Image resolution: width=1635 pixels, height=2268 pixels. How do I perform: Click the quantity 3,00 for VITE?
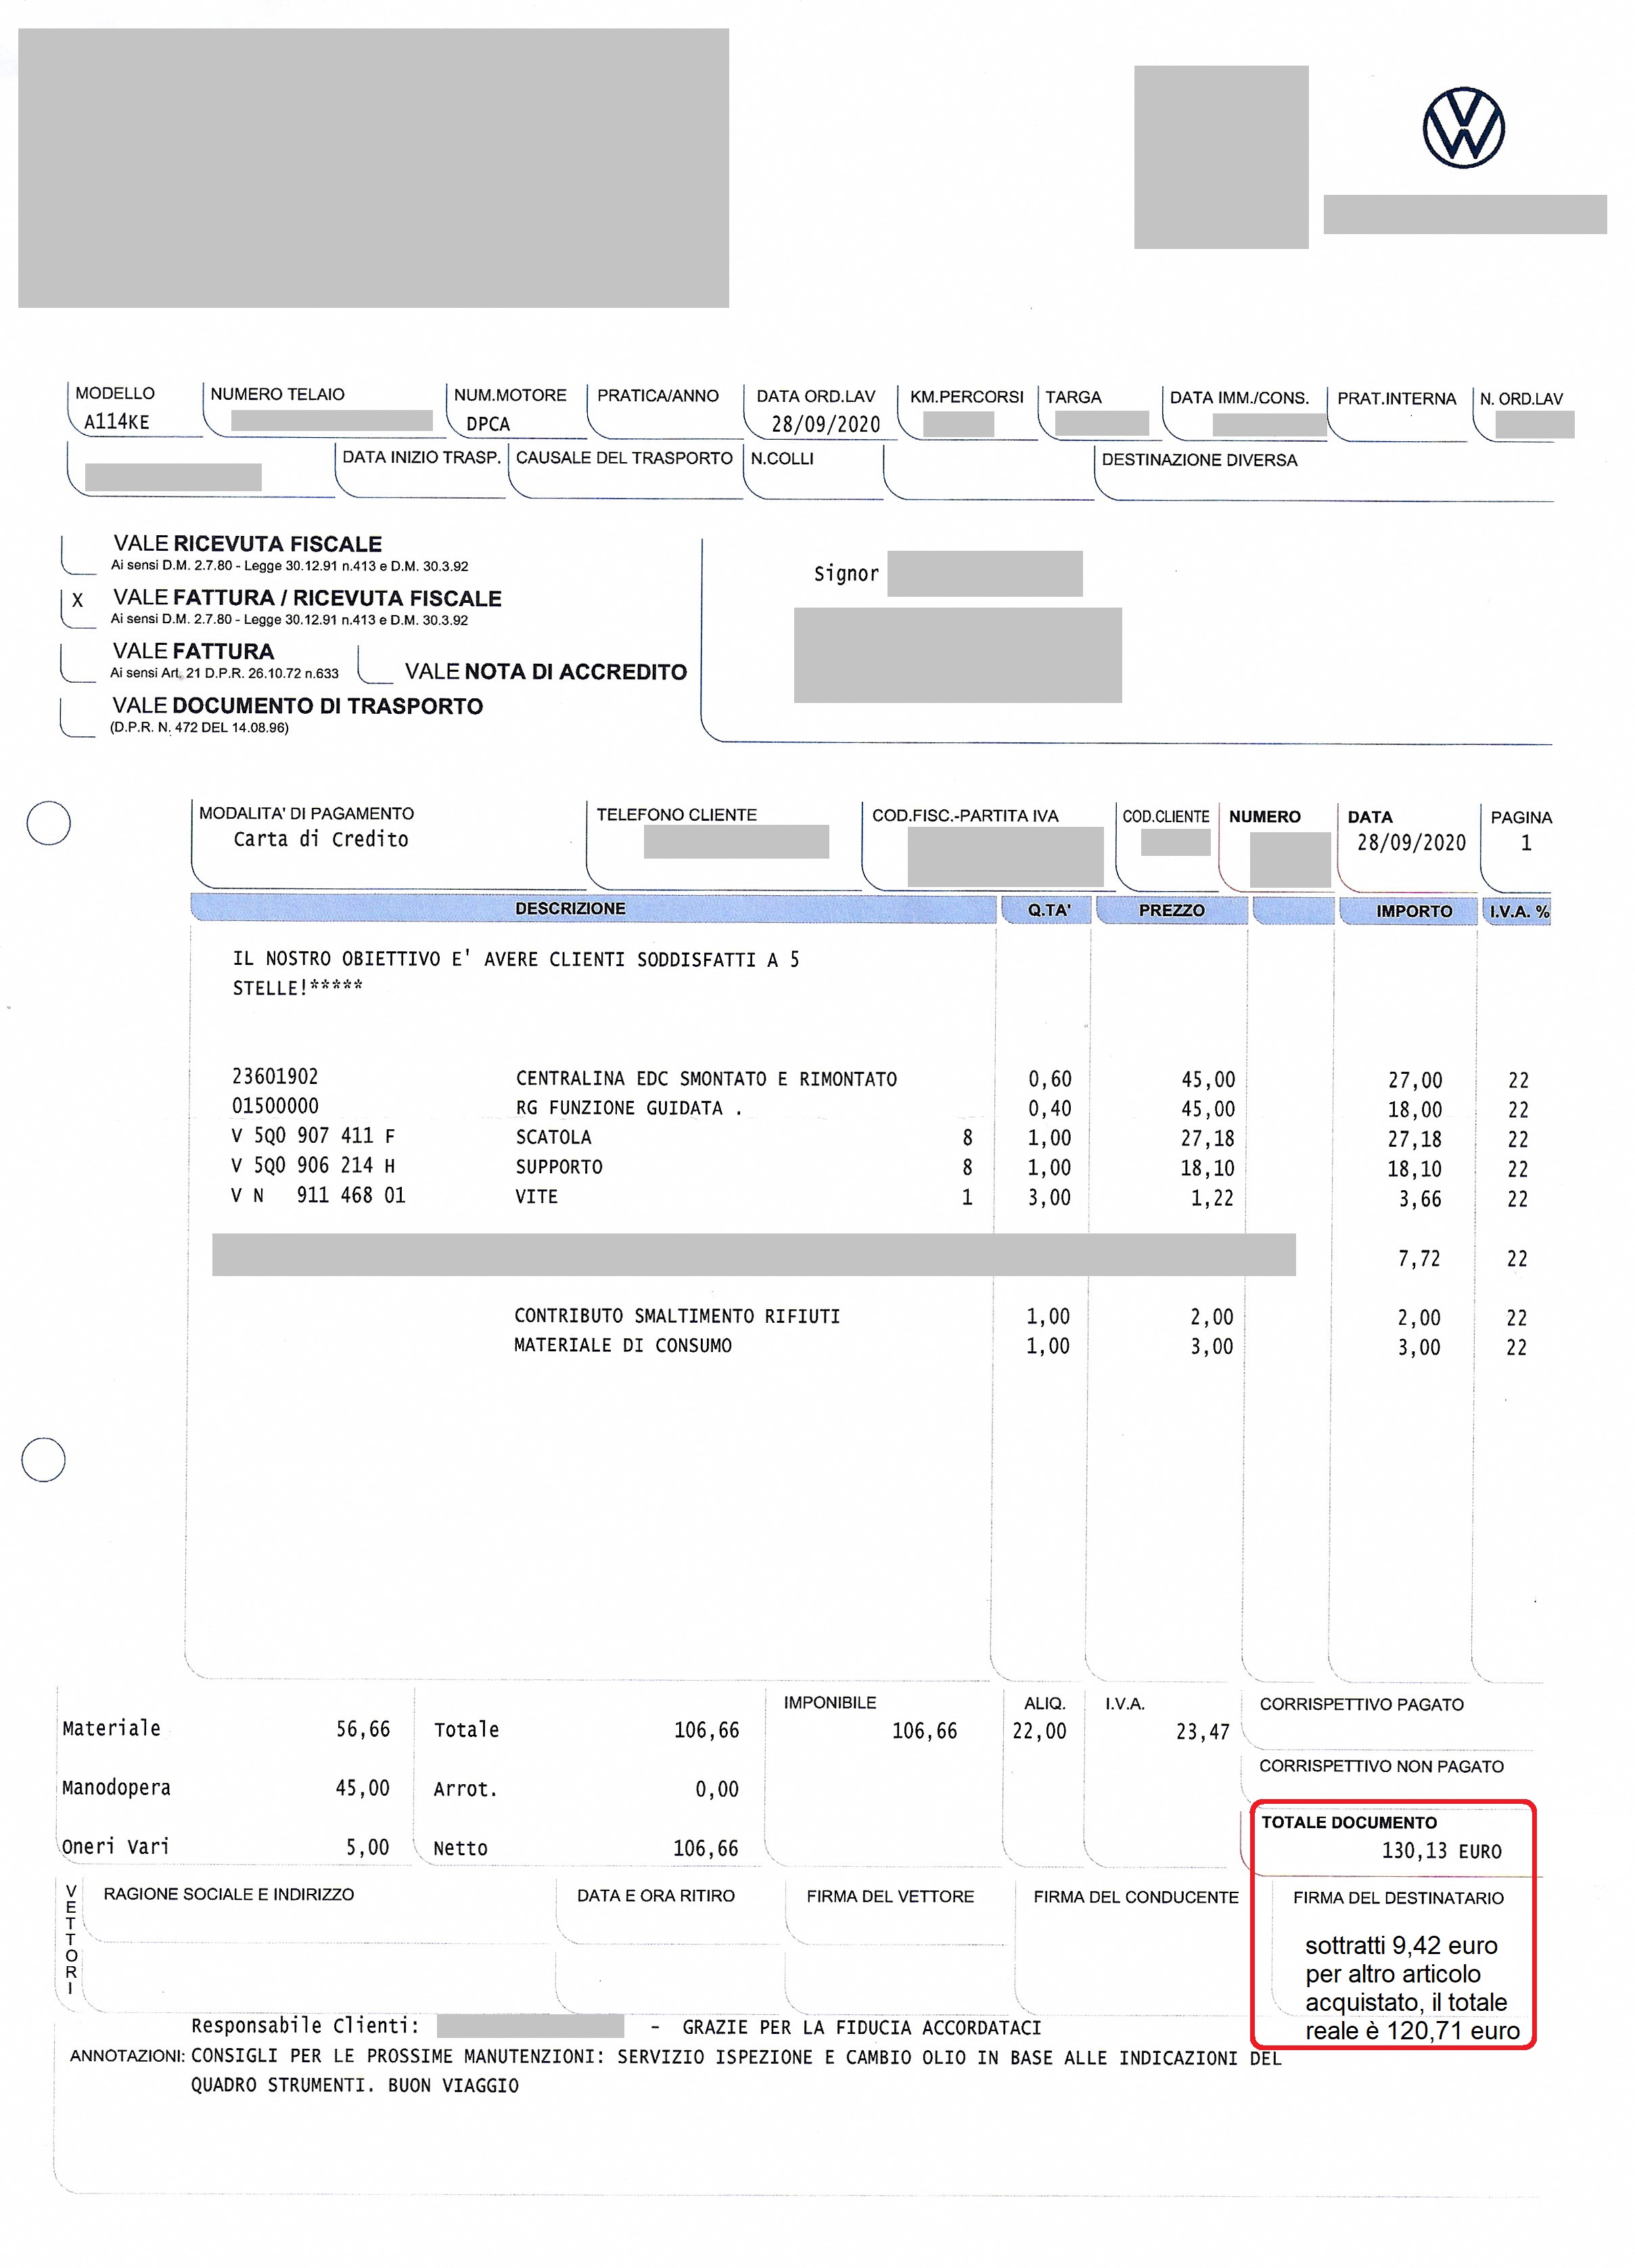(x=1049, y=1197)
